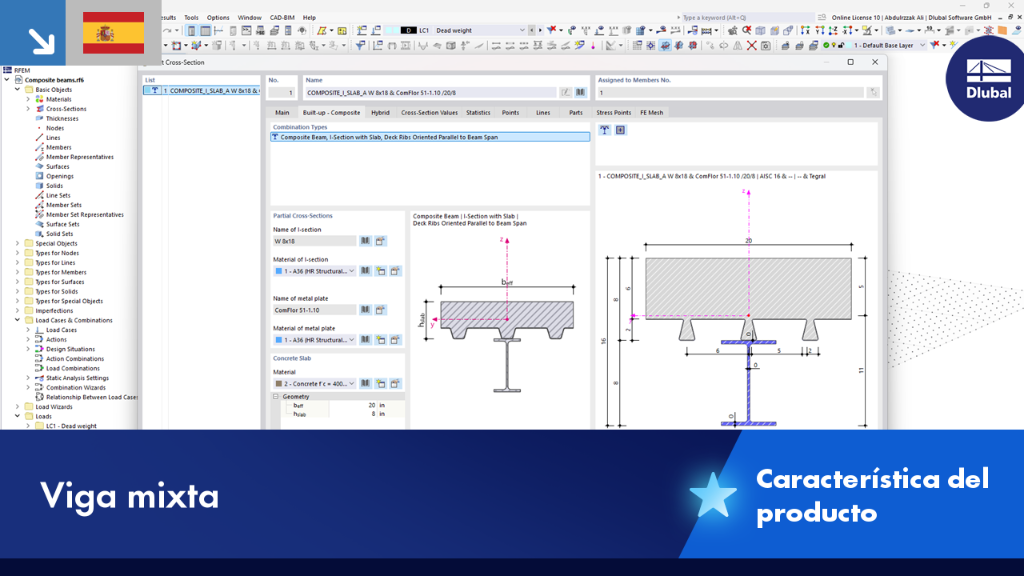
Task: Select Composite Beam combination type row
Action: tap(430, 137)
